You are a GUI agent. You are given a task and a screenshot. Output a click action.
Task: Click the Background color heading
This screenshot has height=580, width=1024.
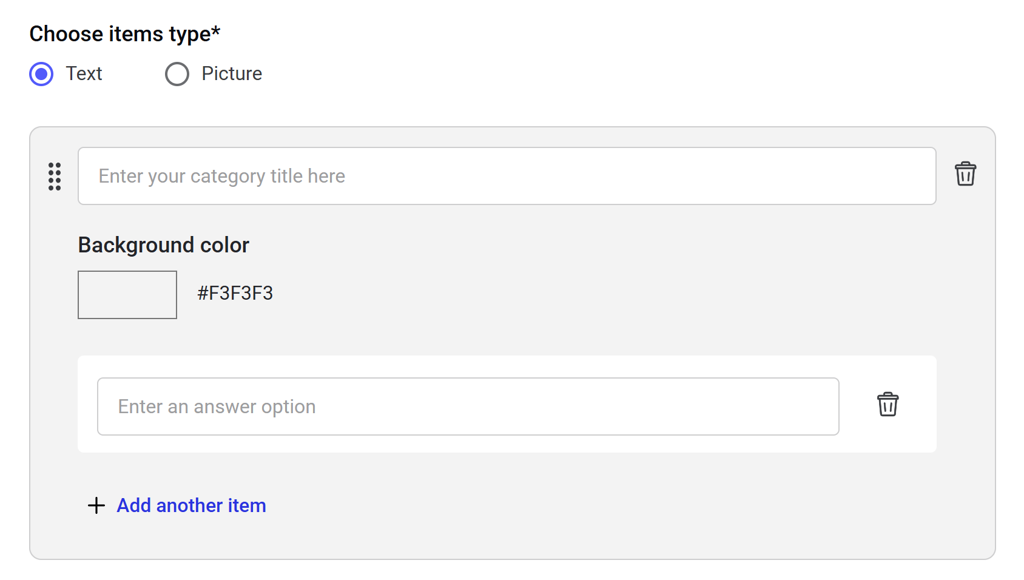point(164,245)
